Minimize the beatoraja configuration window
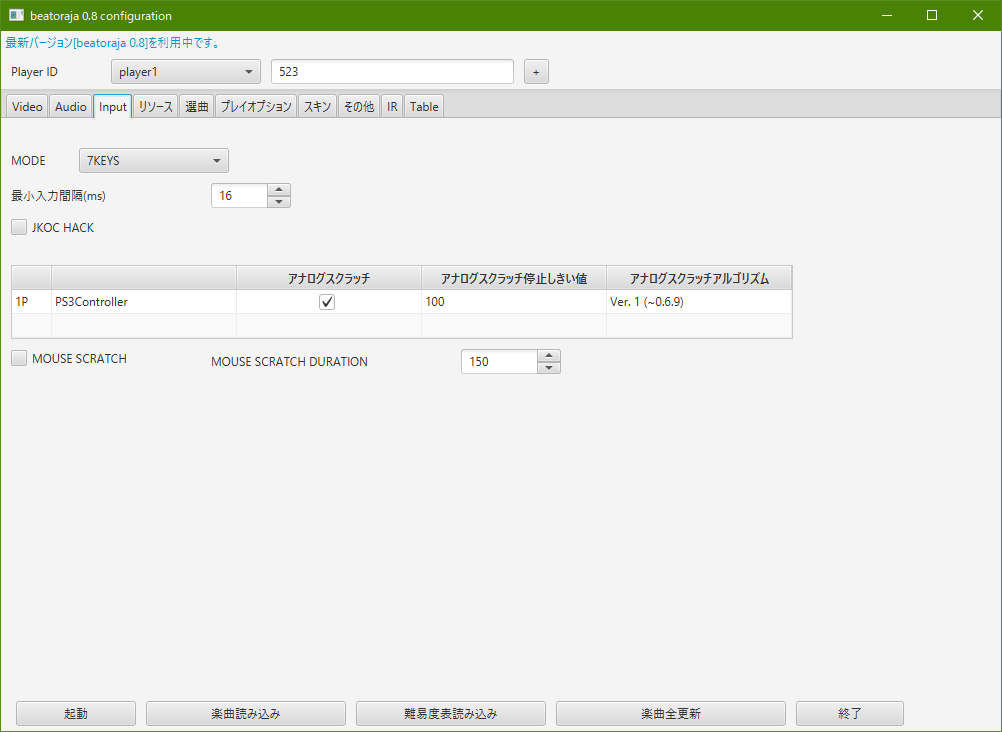 click(x=886, y=15)
